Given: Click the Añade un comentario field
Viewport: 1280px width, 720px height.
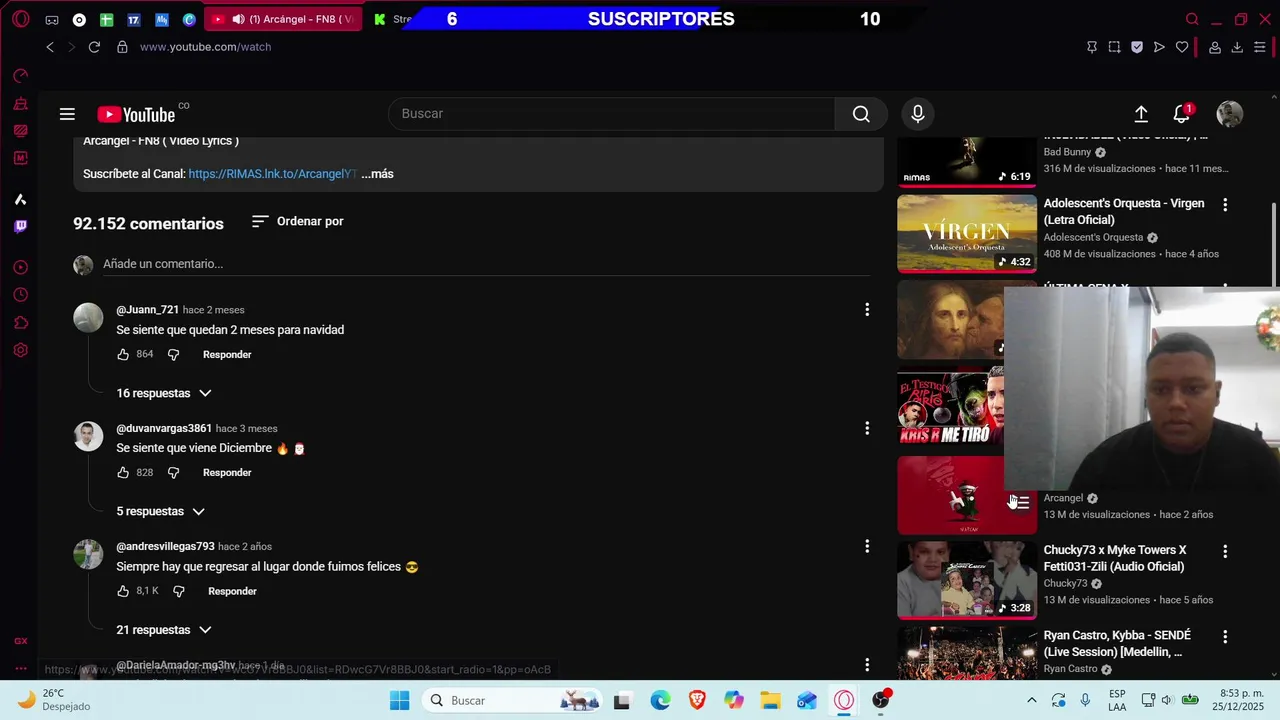Looking at the screenshot, I should (486, 264).
